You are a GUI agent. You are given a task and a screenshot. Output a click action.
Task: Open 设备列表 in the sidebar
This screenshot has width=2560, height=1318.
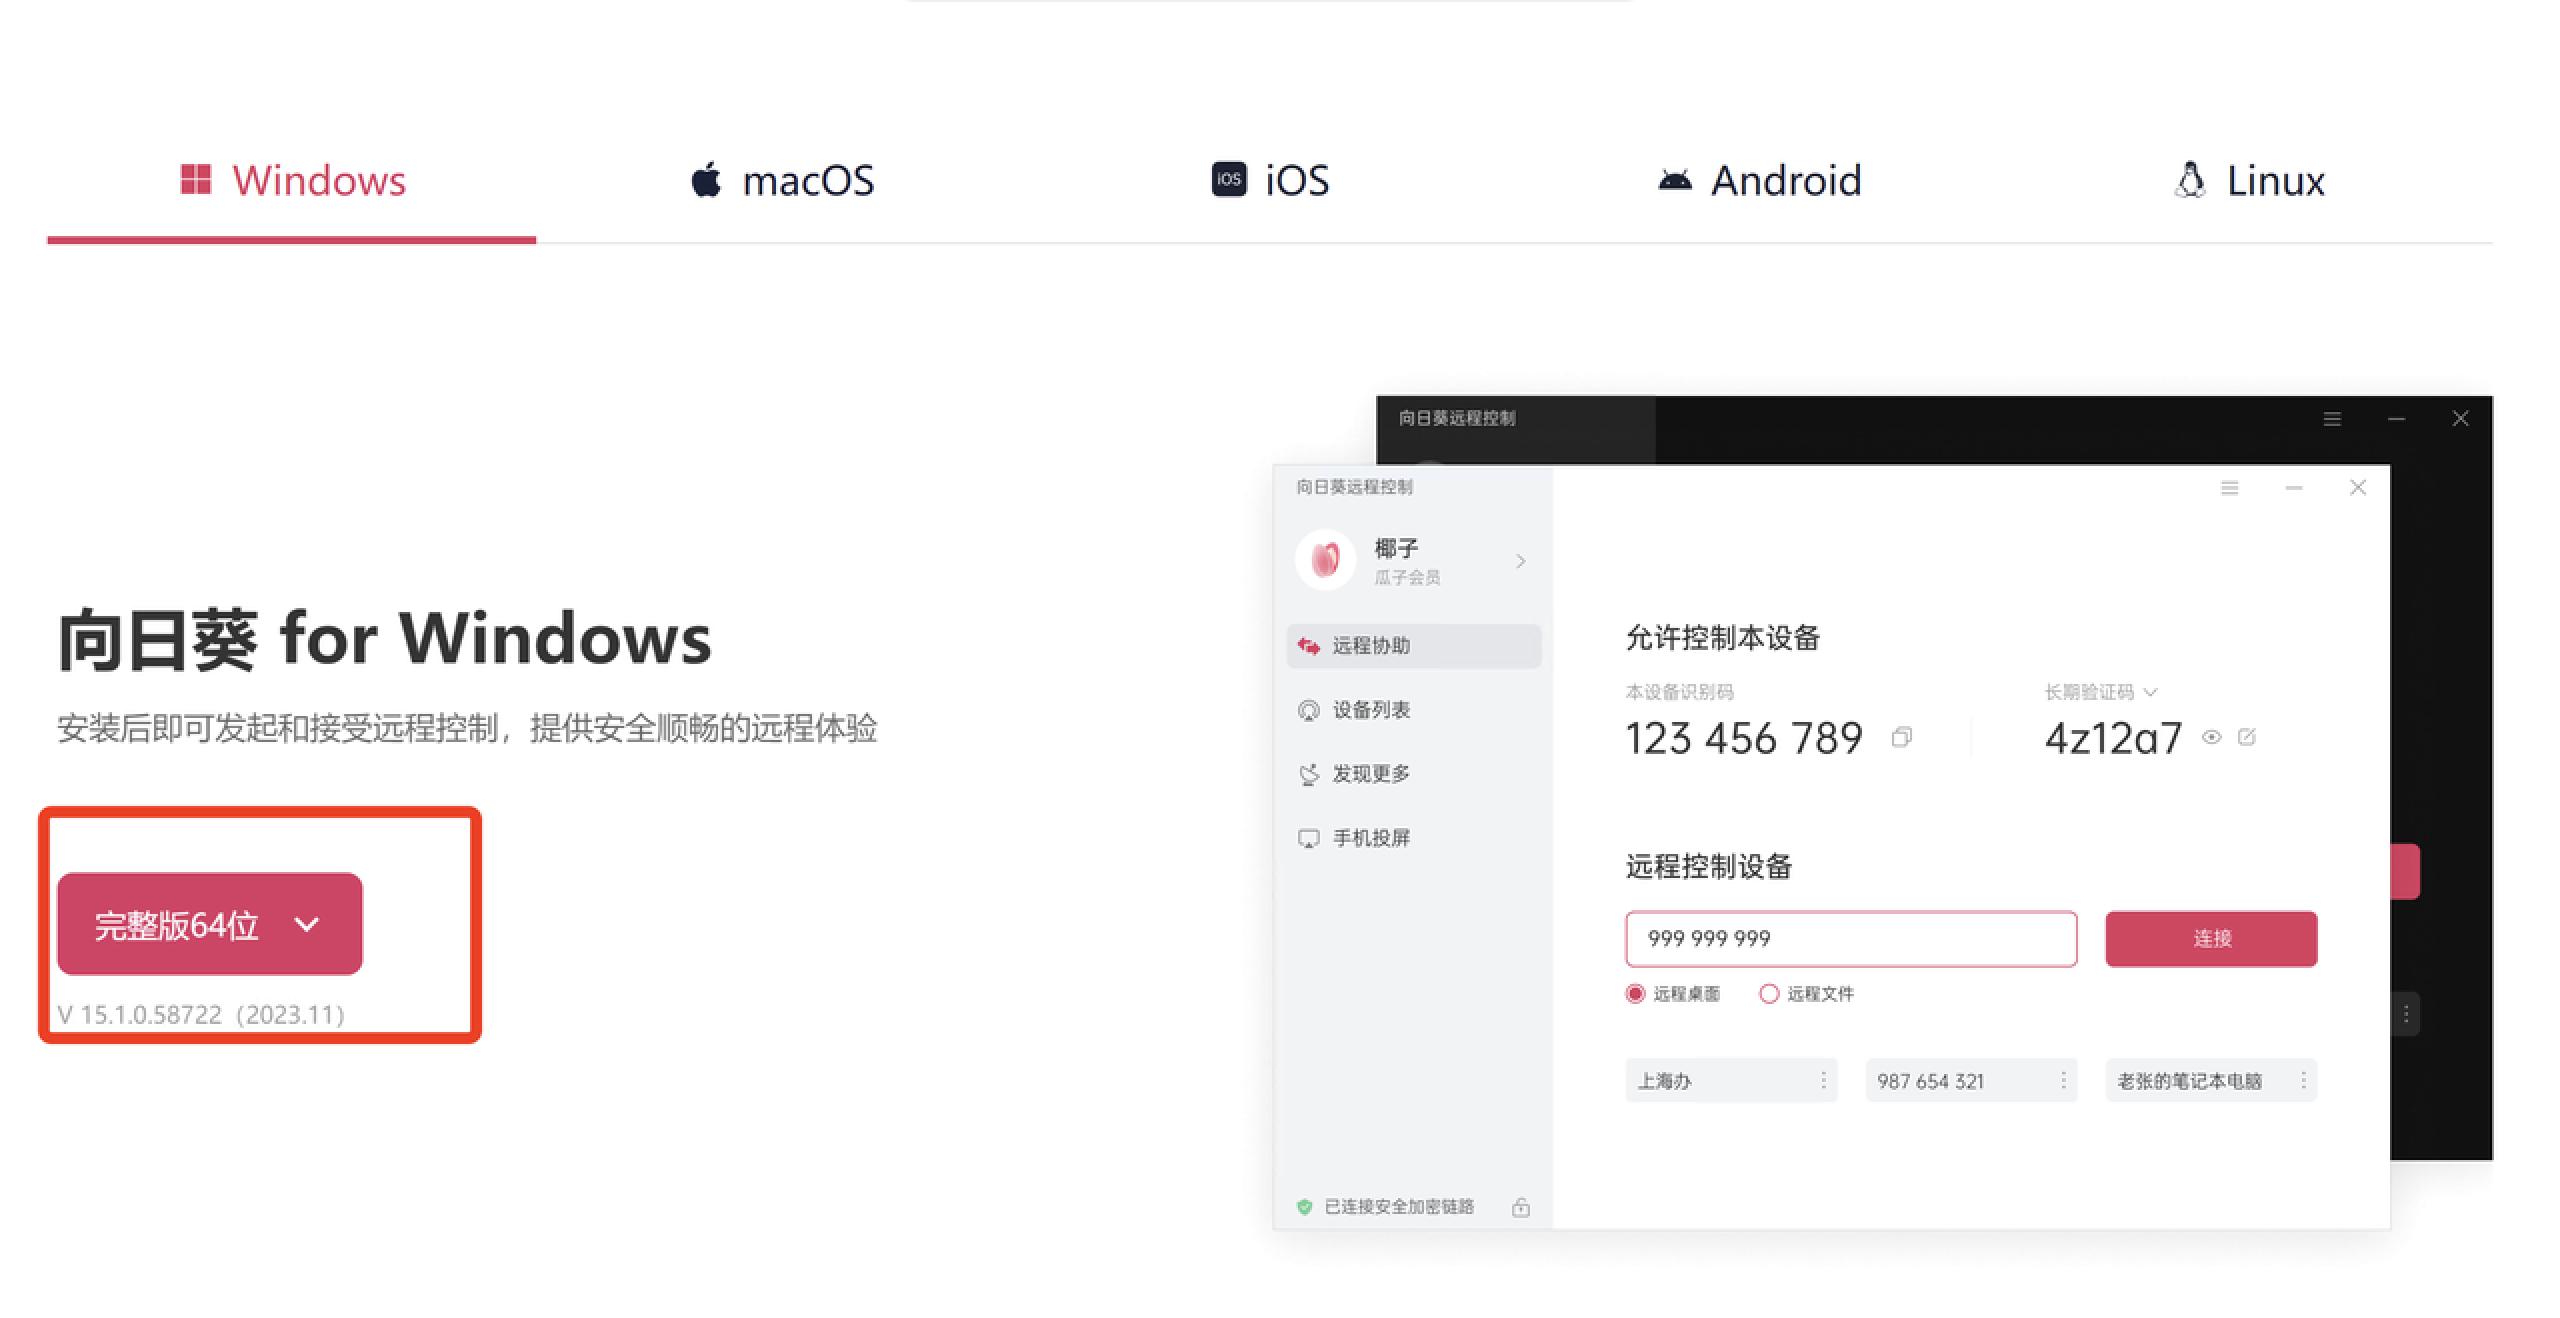1414,710
